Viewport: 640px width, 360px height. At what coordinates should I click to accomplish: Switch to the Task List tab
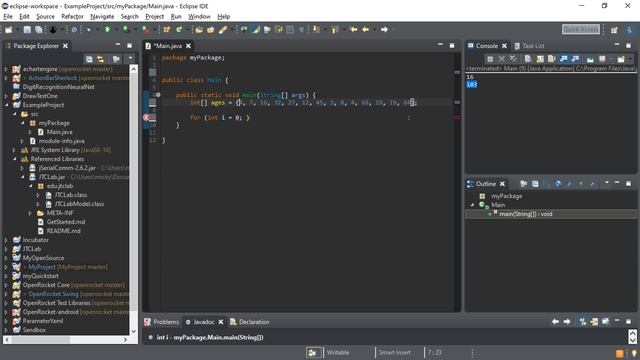[x=529, y=46]
